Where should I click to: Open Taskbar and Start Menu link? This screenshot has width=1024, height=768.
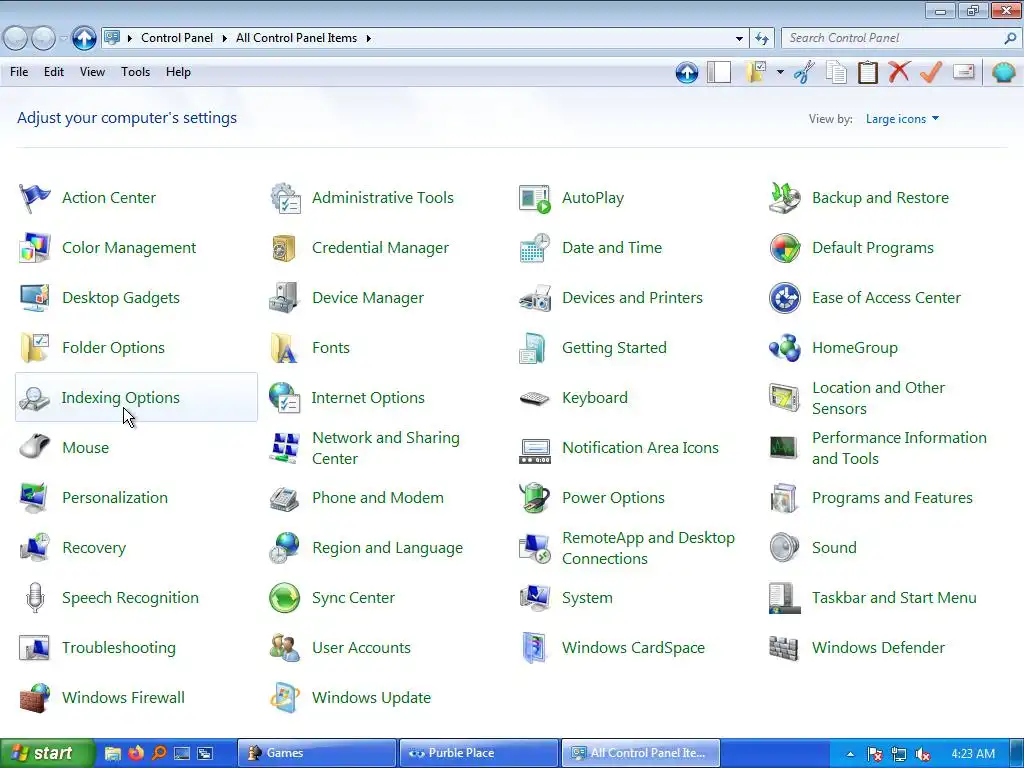pyautogui.click(x=894, y=598)
